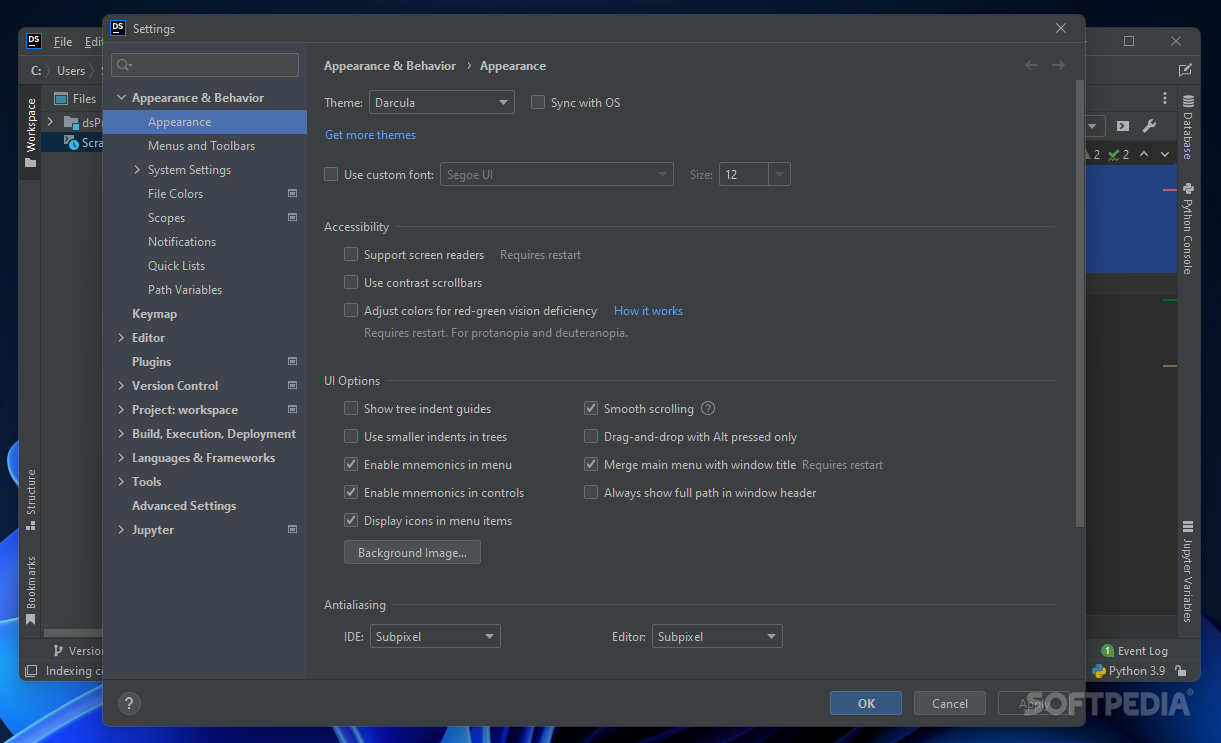Open the Bookmarks tool window

(x=30, y=589)
